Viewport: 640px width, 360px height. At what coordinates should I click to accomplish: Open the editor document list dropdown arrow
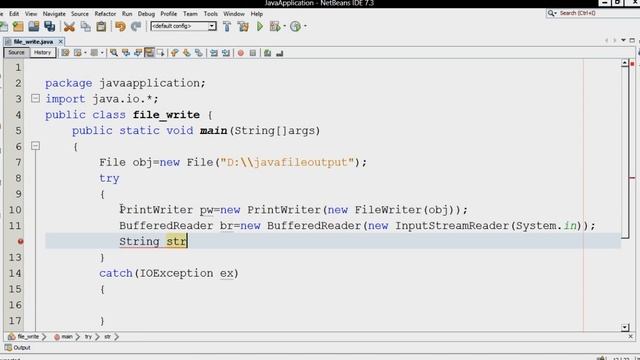click(x=623, y=40)
